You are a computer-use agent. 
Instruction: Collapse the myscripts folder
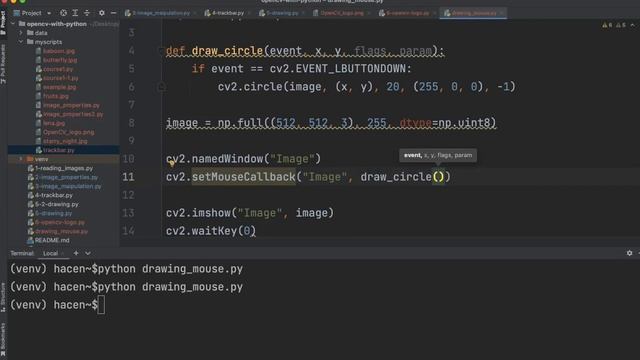point(21,42)
